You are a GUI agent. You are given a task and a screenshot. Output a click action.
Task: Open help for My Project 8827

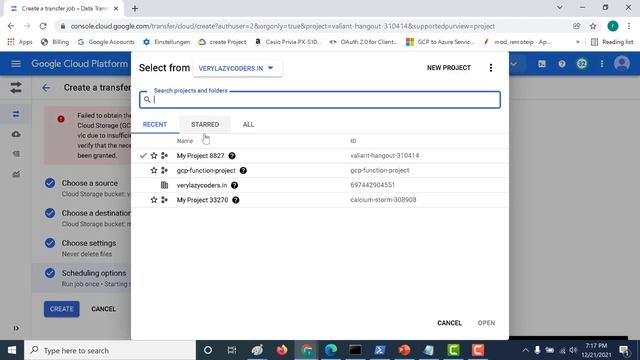(x=232, y=156)
